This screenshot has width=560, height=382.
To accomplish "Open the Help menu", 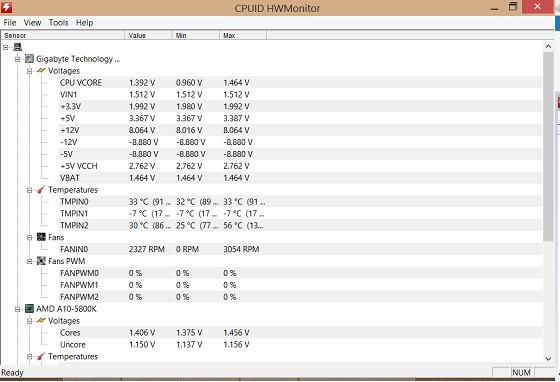I will point(84,22).
